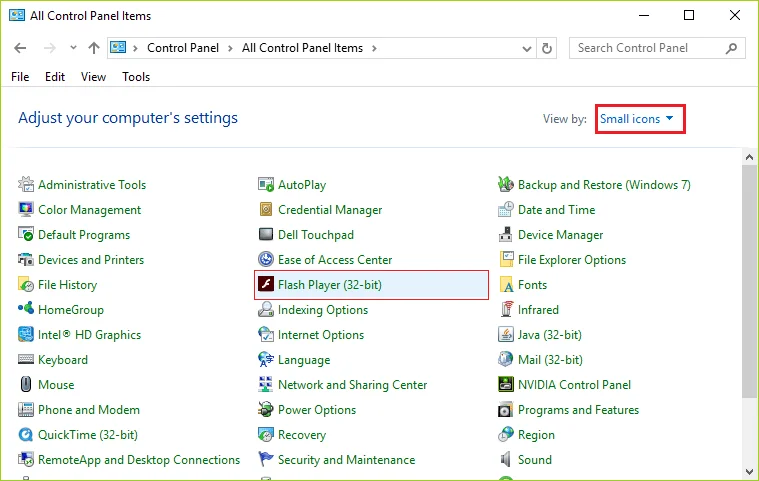Click the HomeGroup icon
Screen dimensions: 759x481
coord(26,309)
